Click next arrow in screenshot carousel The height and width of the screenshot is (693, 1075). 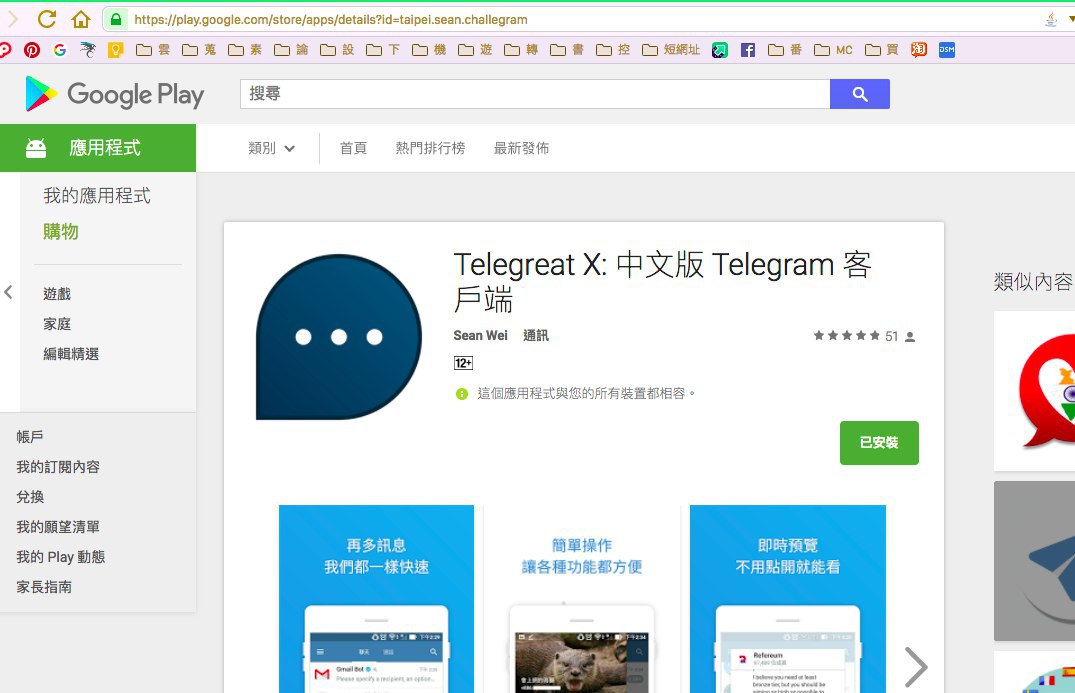coord(914,665)
